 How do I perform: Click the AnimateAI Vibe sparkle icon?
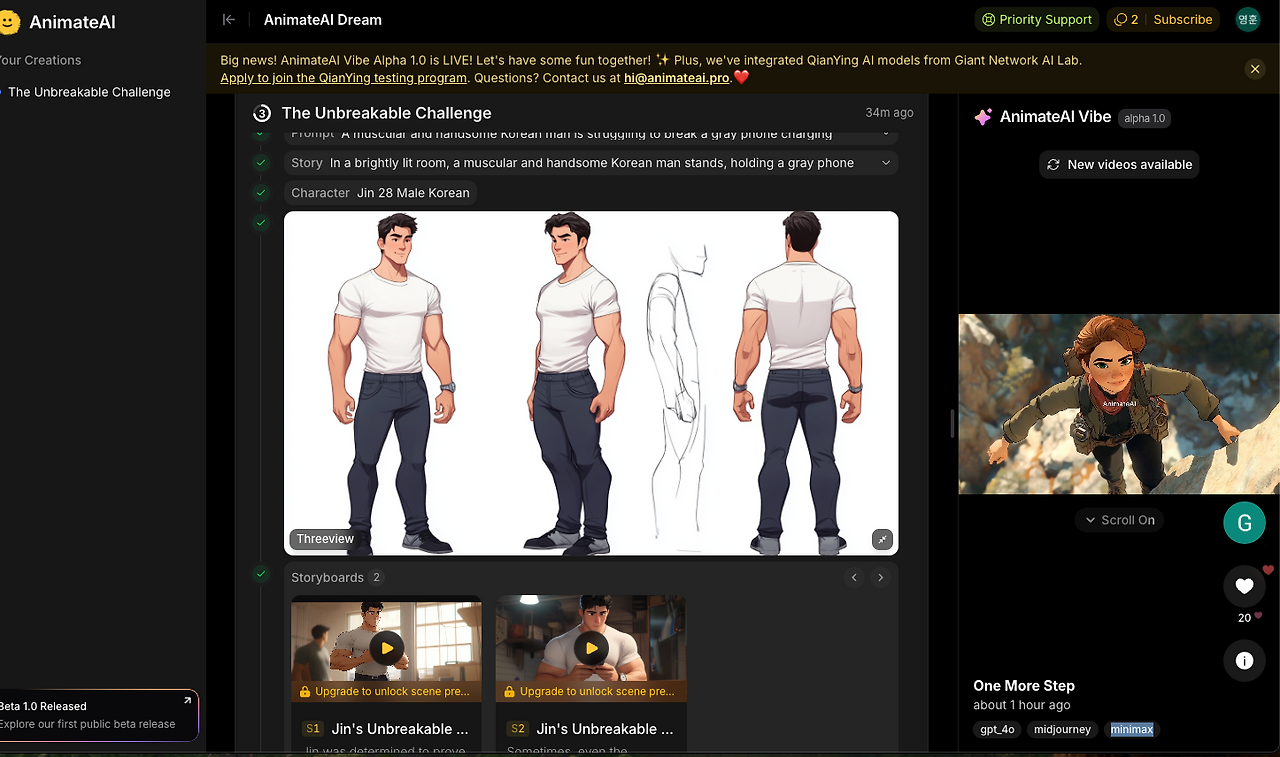[x=984, y=117]
